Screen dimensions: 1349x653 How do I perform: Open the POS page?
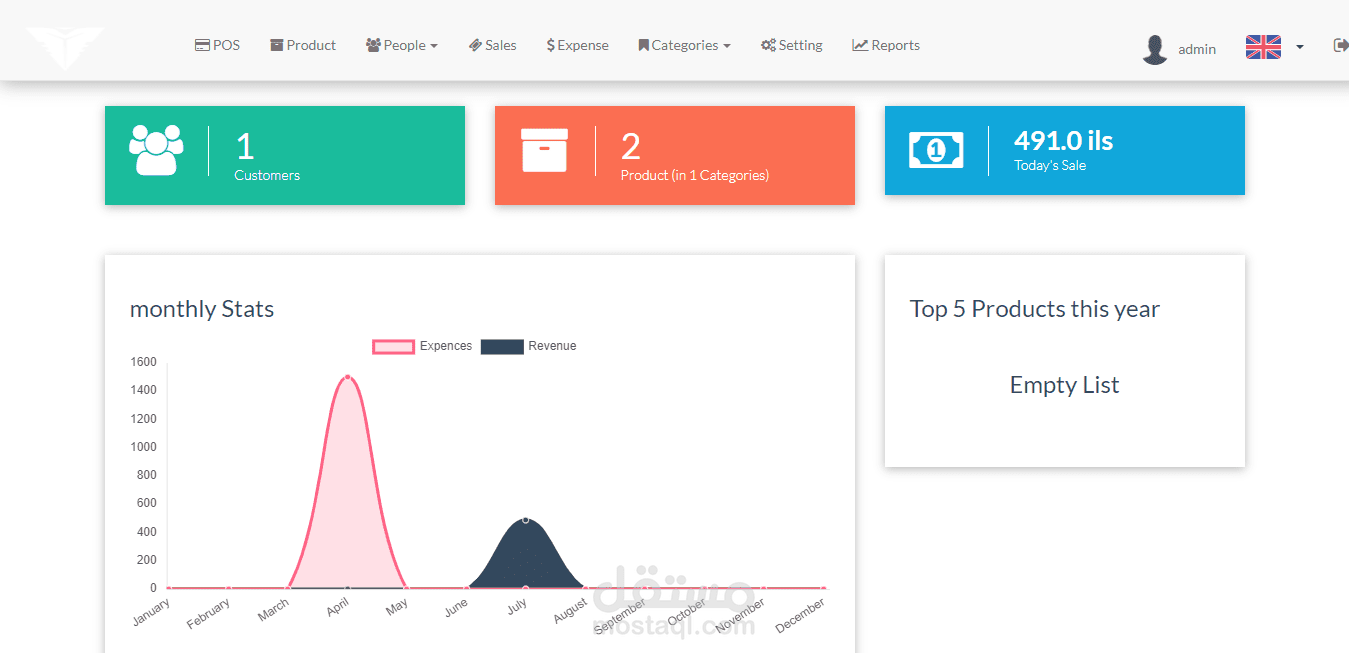(x=217, y=45)
